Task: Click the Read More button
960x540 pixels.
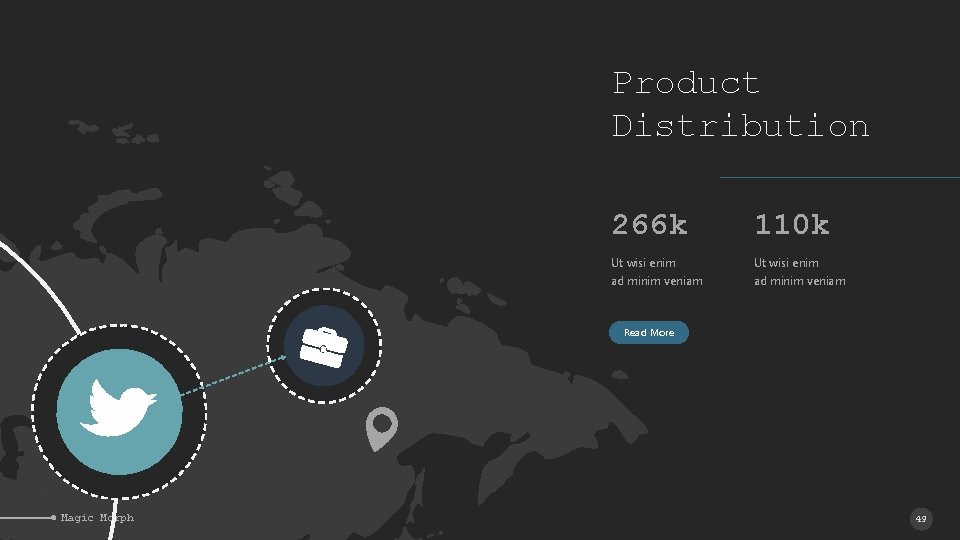Action: tap(649, 332)
